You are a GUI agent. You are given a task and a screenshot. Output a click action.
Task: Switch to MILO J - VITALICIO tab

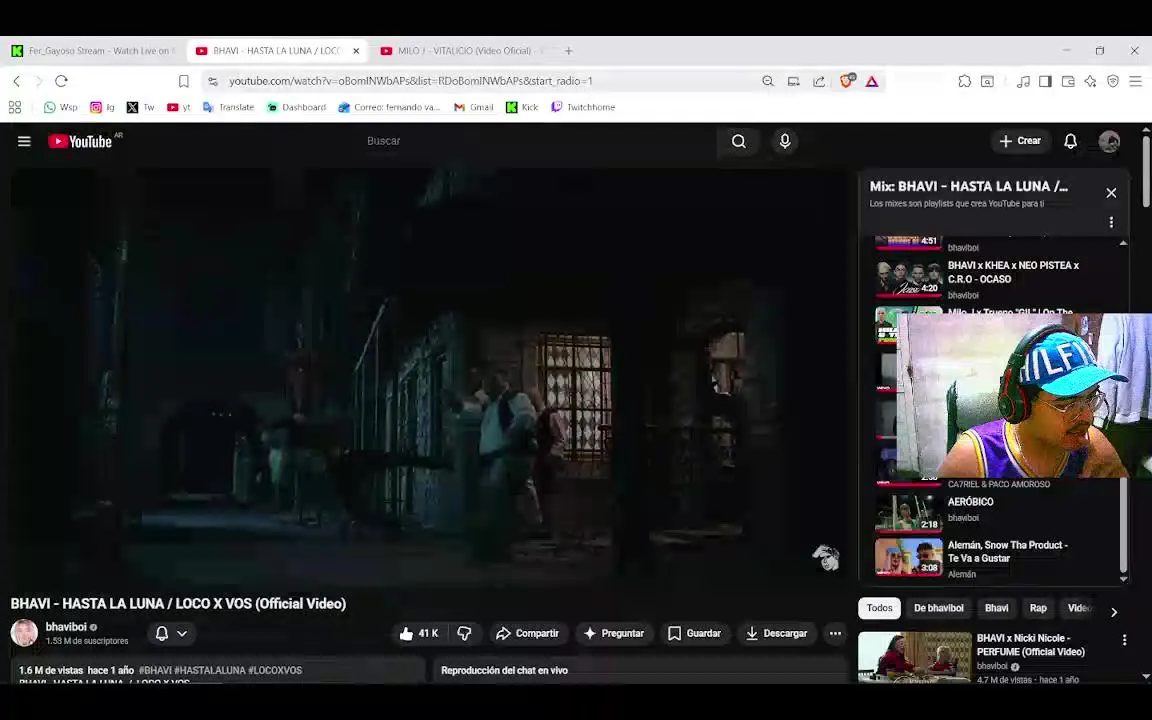coord(463,51)
